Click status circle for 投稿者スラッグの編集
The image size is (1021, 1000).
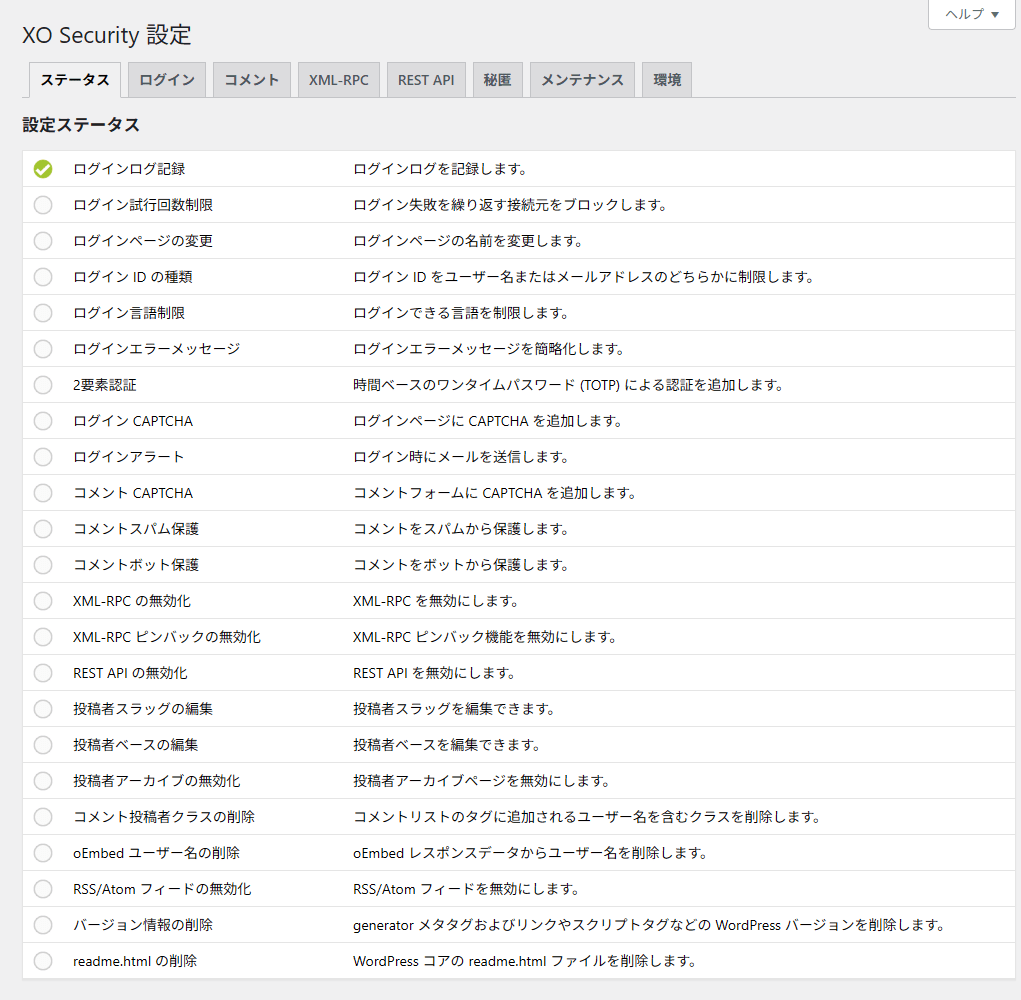tap(43, 709)
